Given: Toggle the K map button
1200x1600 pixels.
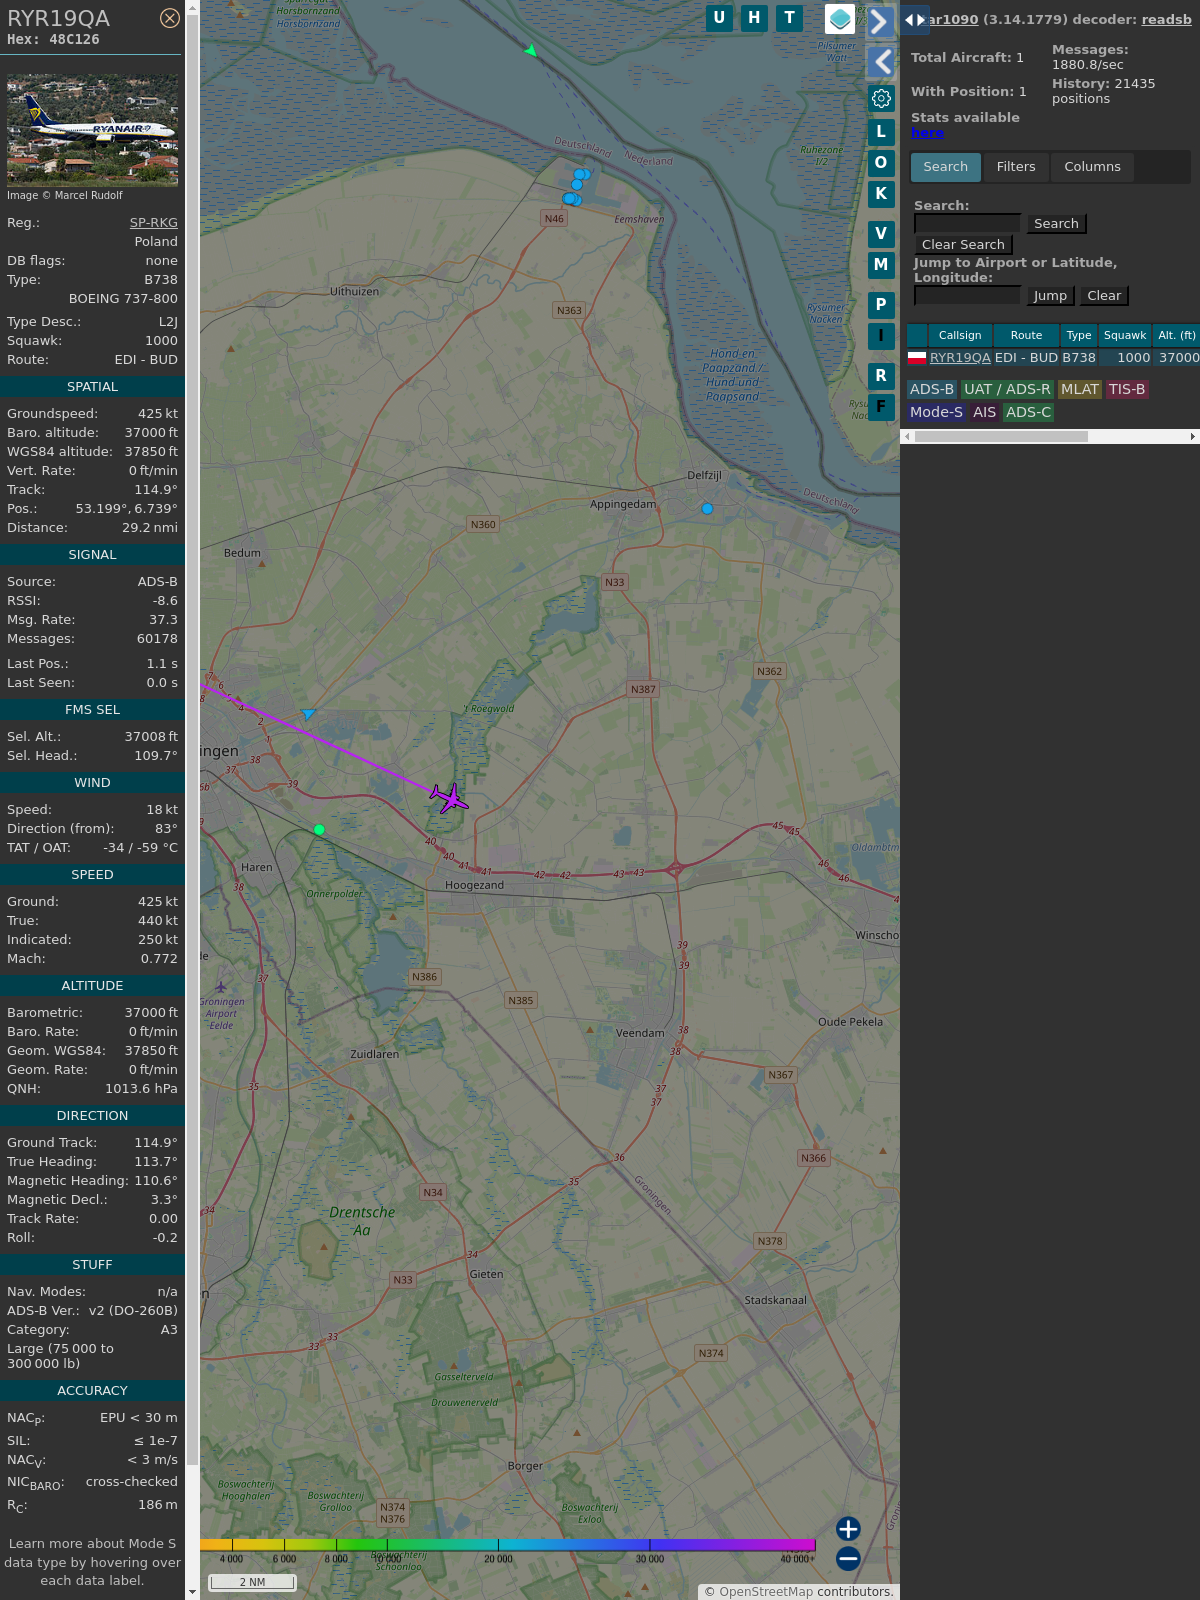Looking at the screenshot, I should point(881,194).
